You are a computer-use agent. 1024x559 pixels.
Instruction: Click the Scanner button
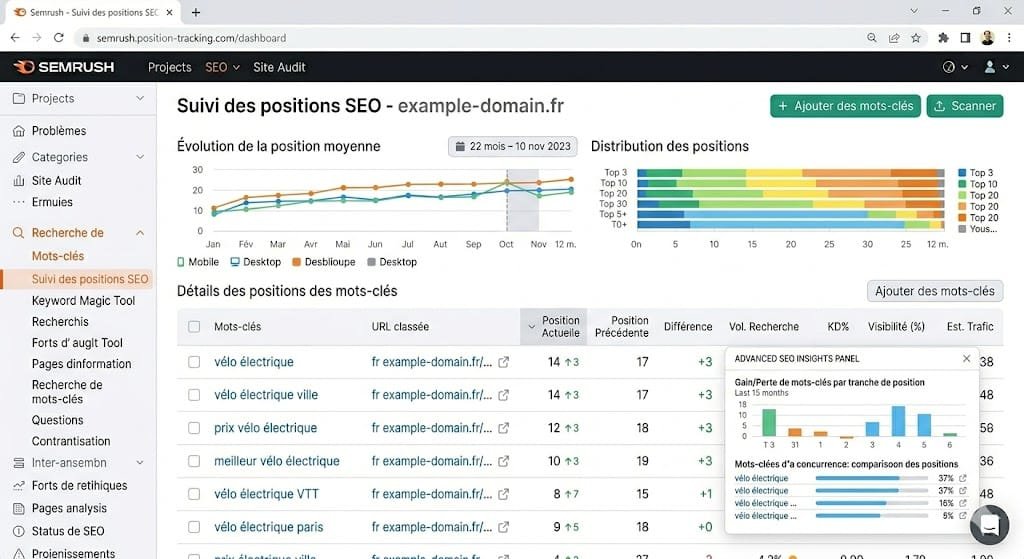pyautogui.click(x=965, y=106)
